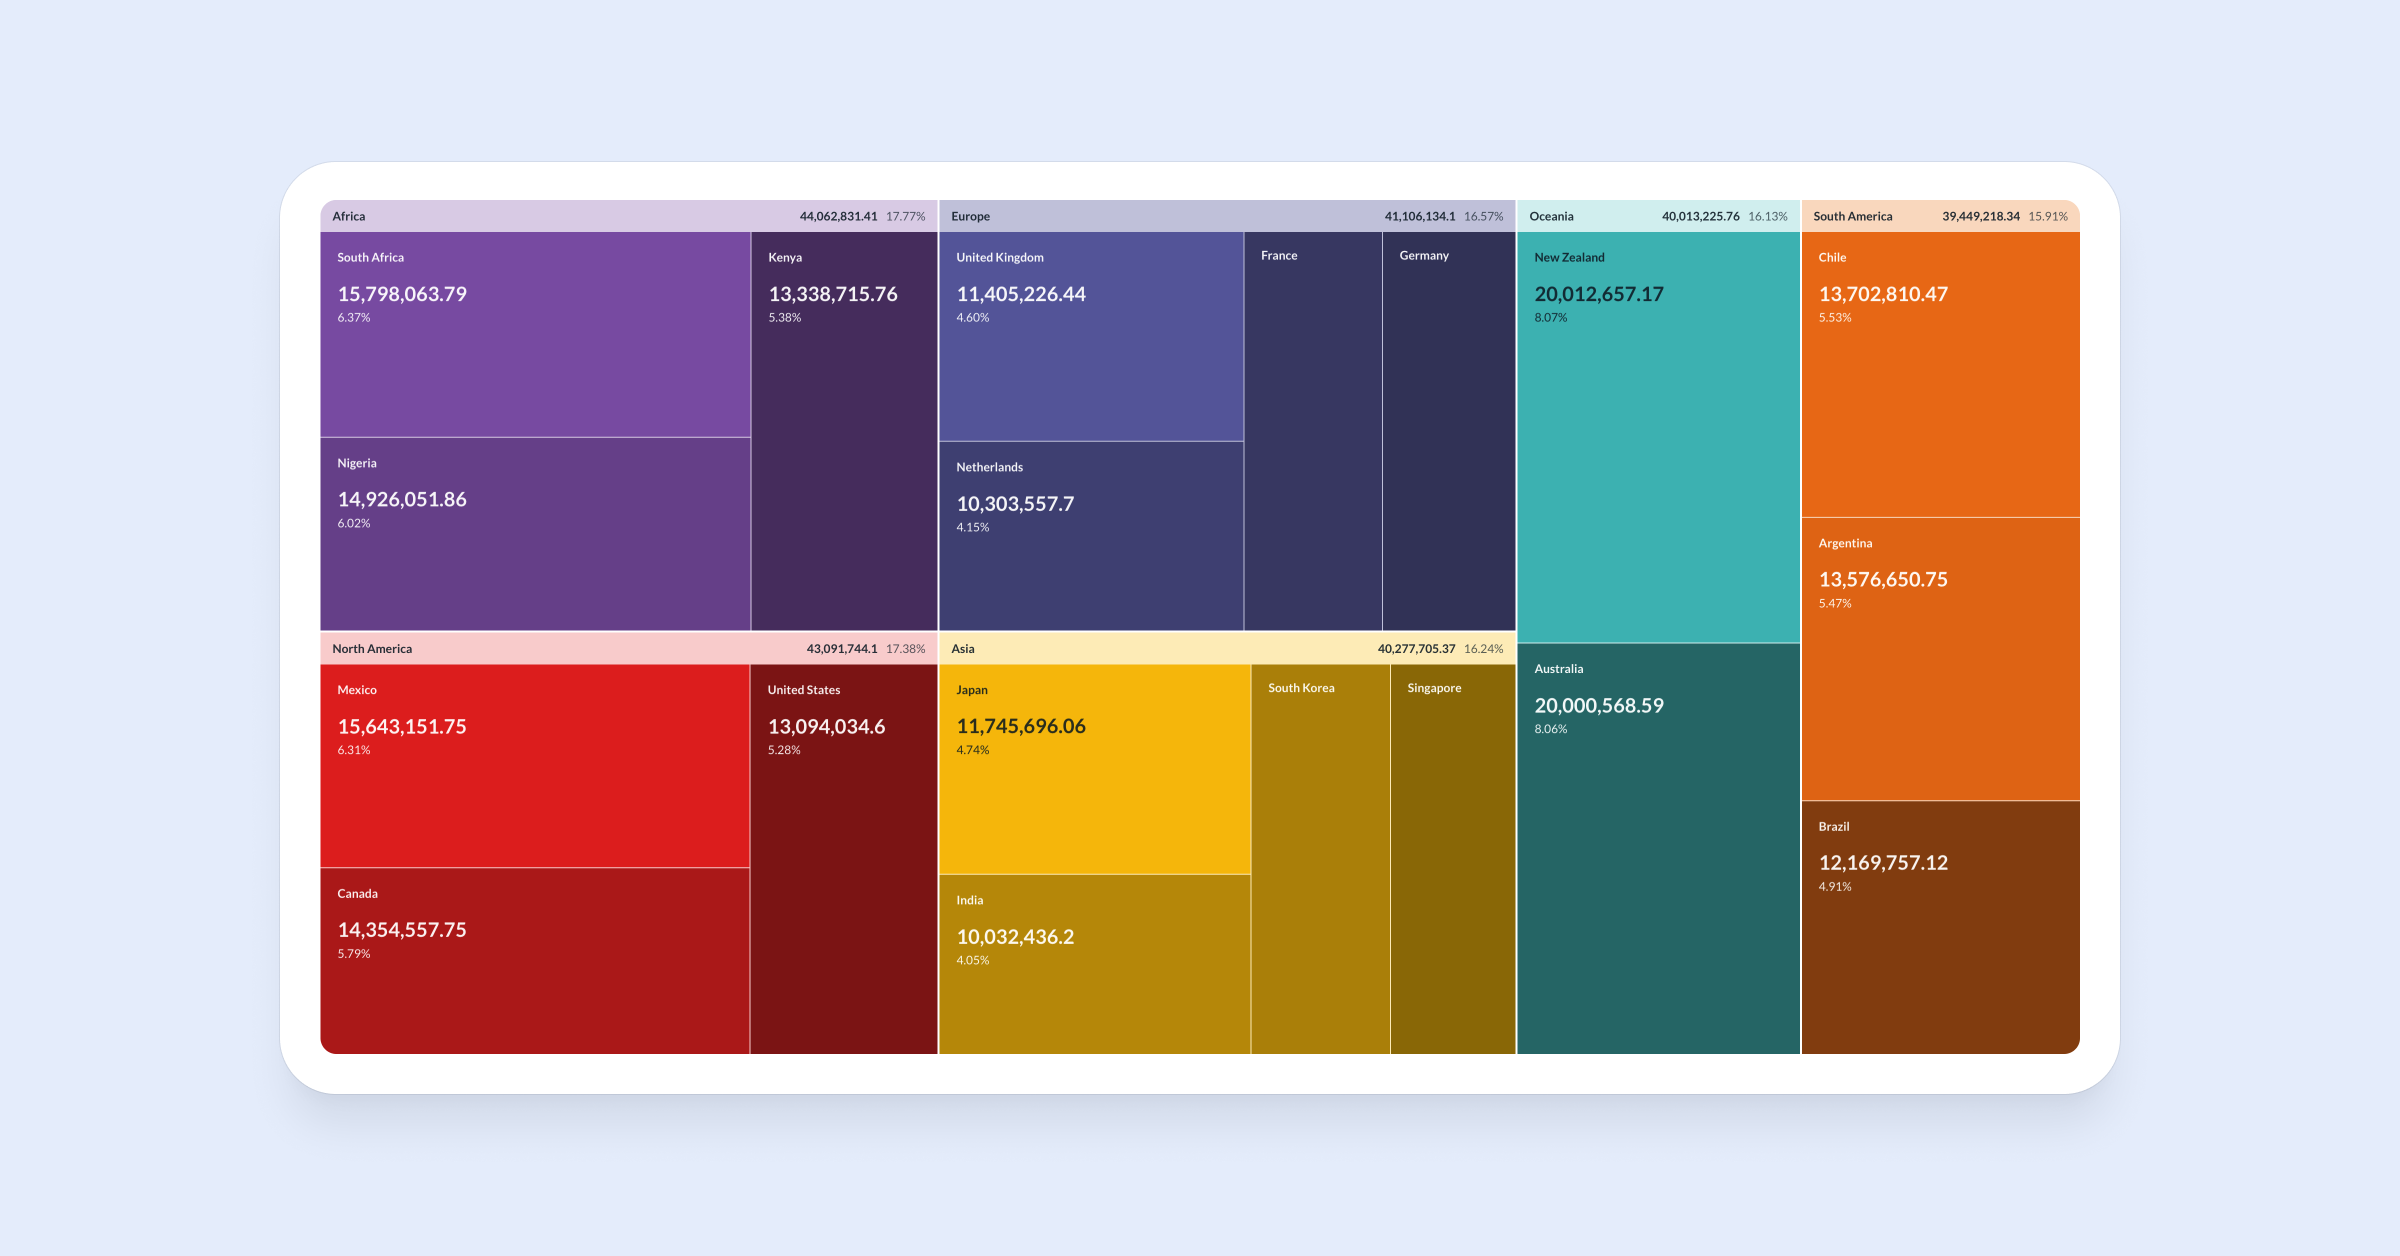The width and height of the screenshot is (2400, 1256).
Task: Select the South Korea tile
Action: coord(1320,859)
